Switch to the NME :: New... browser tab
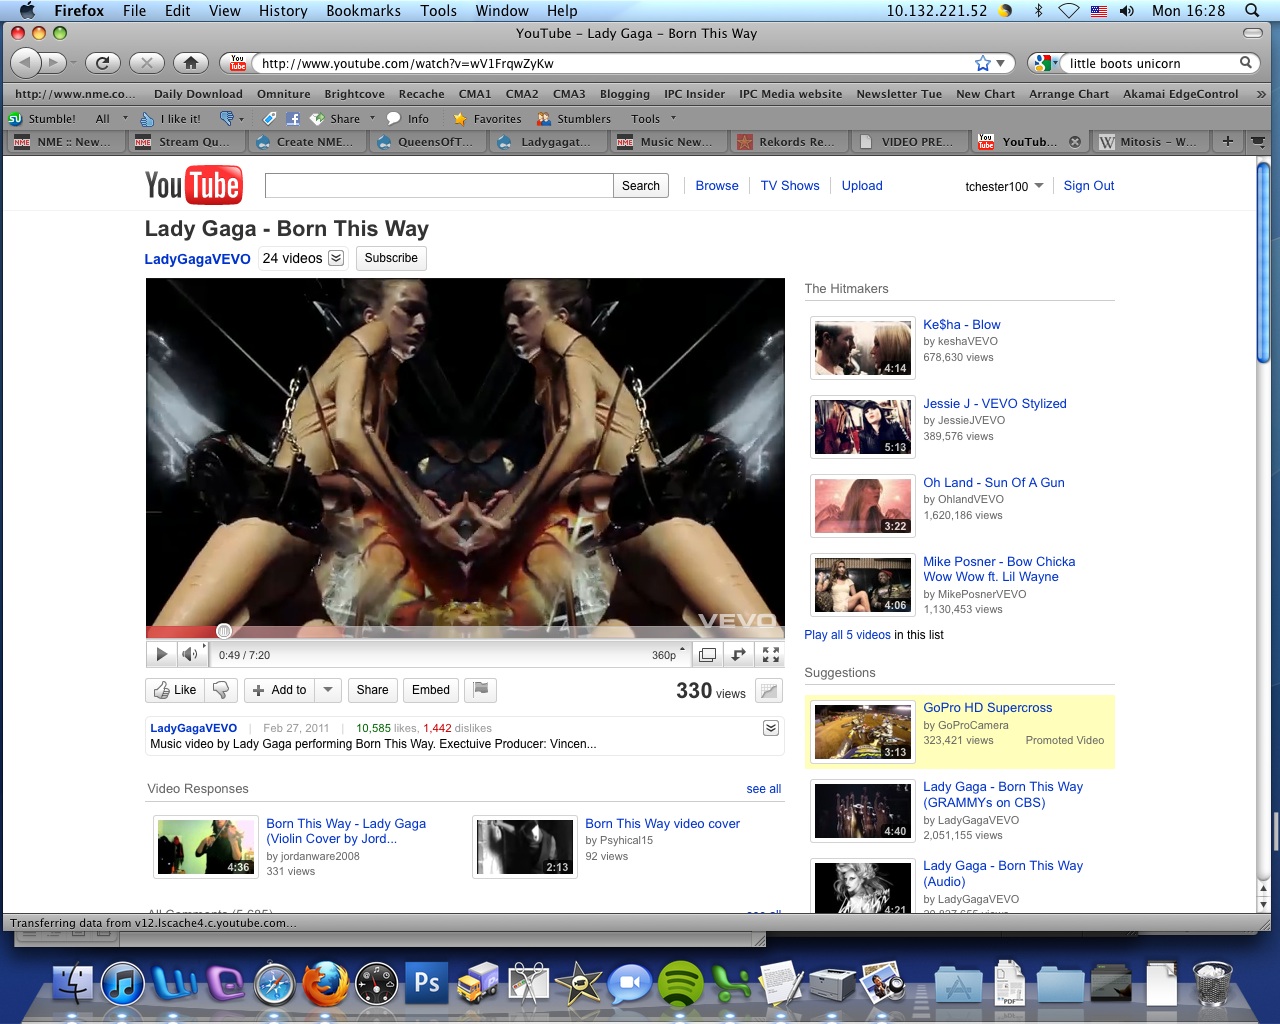1280x1024 pixels. coord(63,141)
